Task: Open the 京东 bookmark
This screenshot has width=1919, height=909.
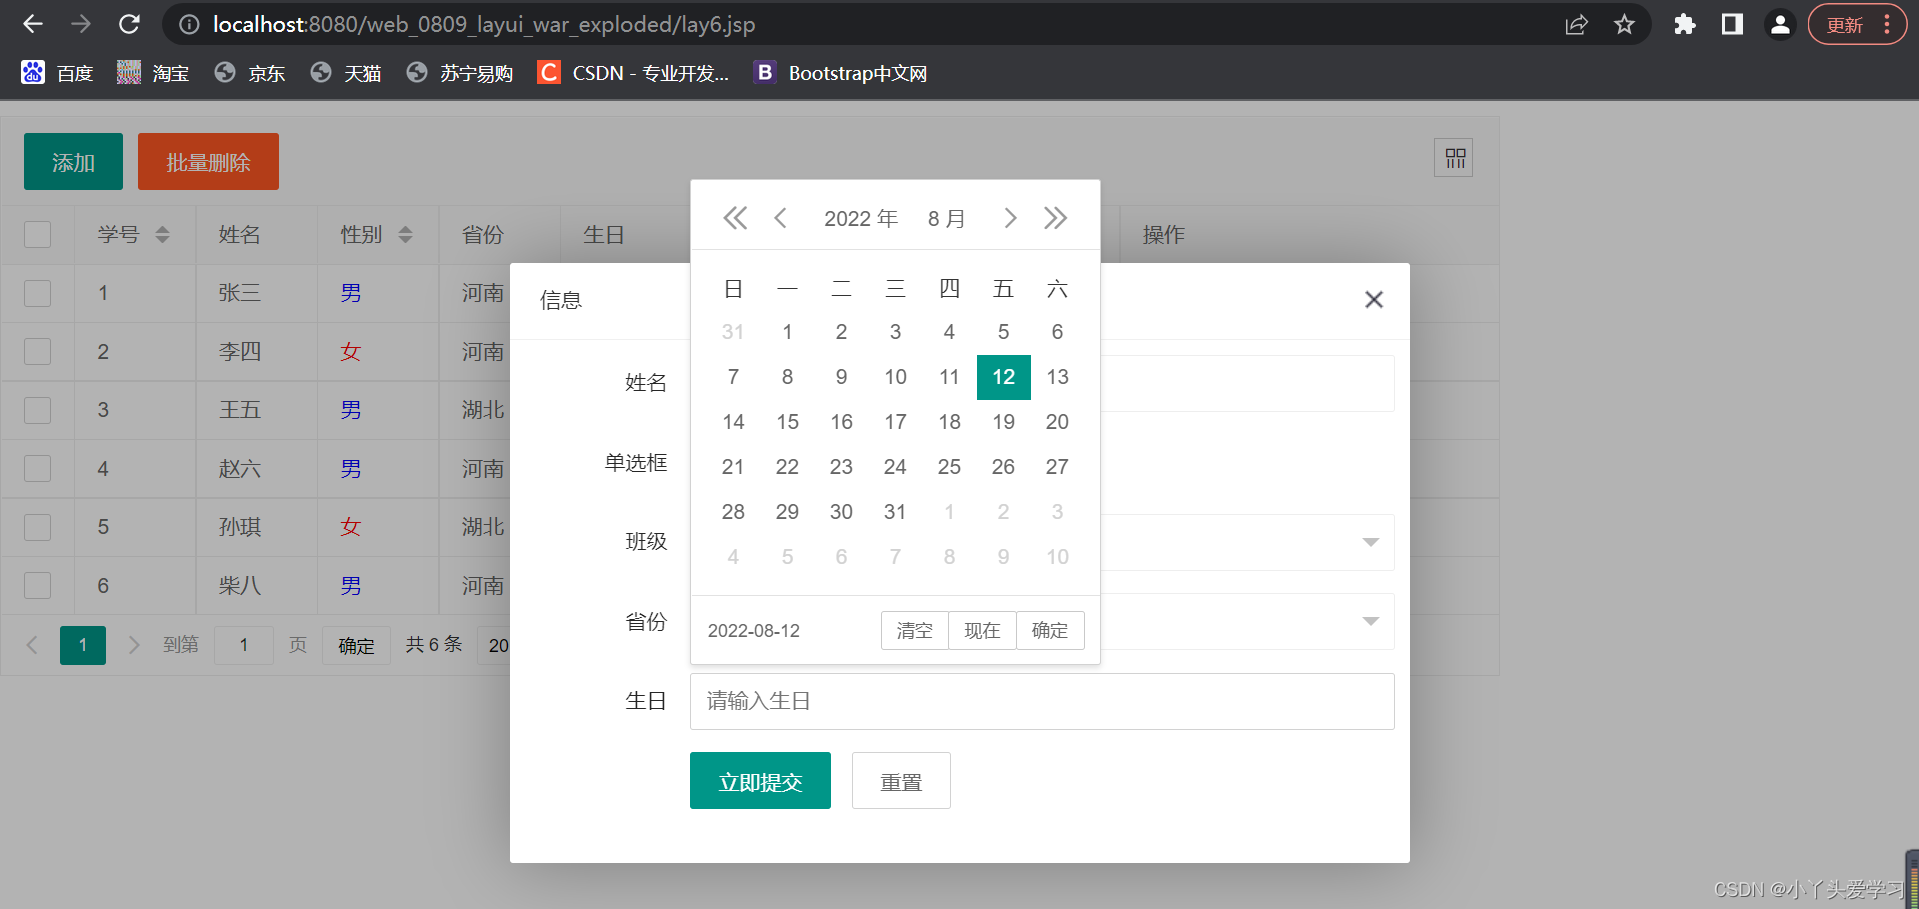Action: coord(248,72)
